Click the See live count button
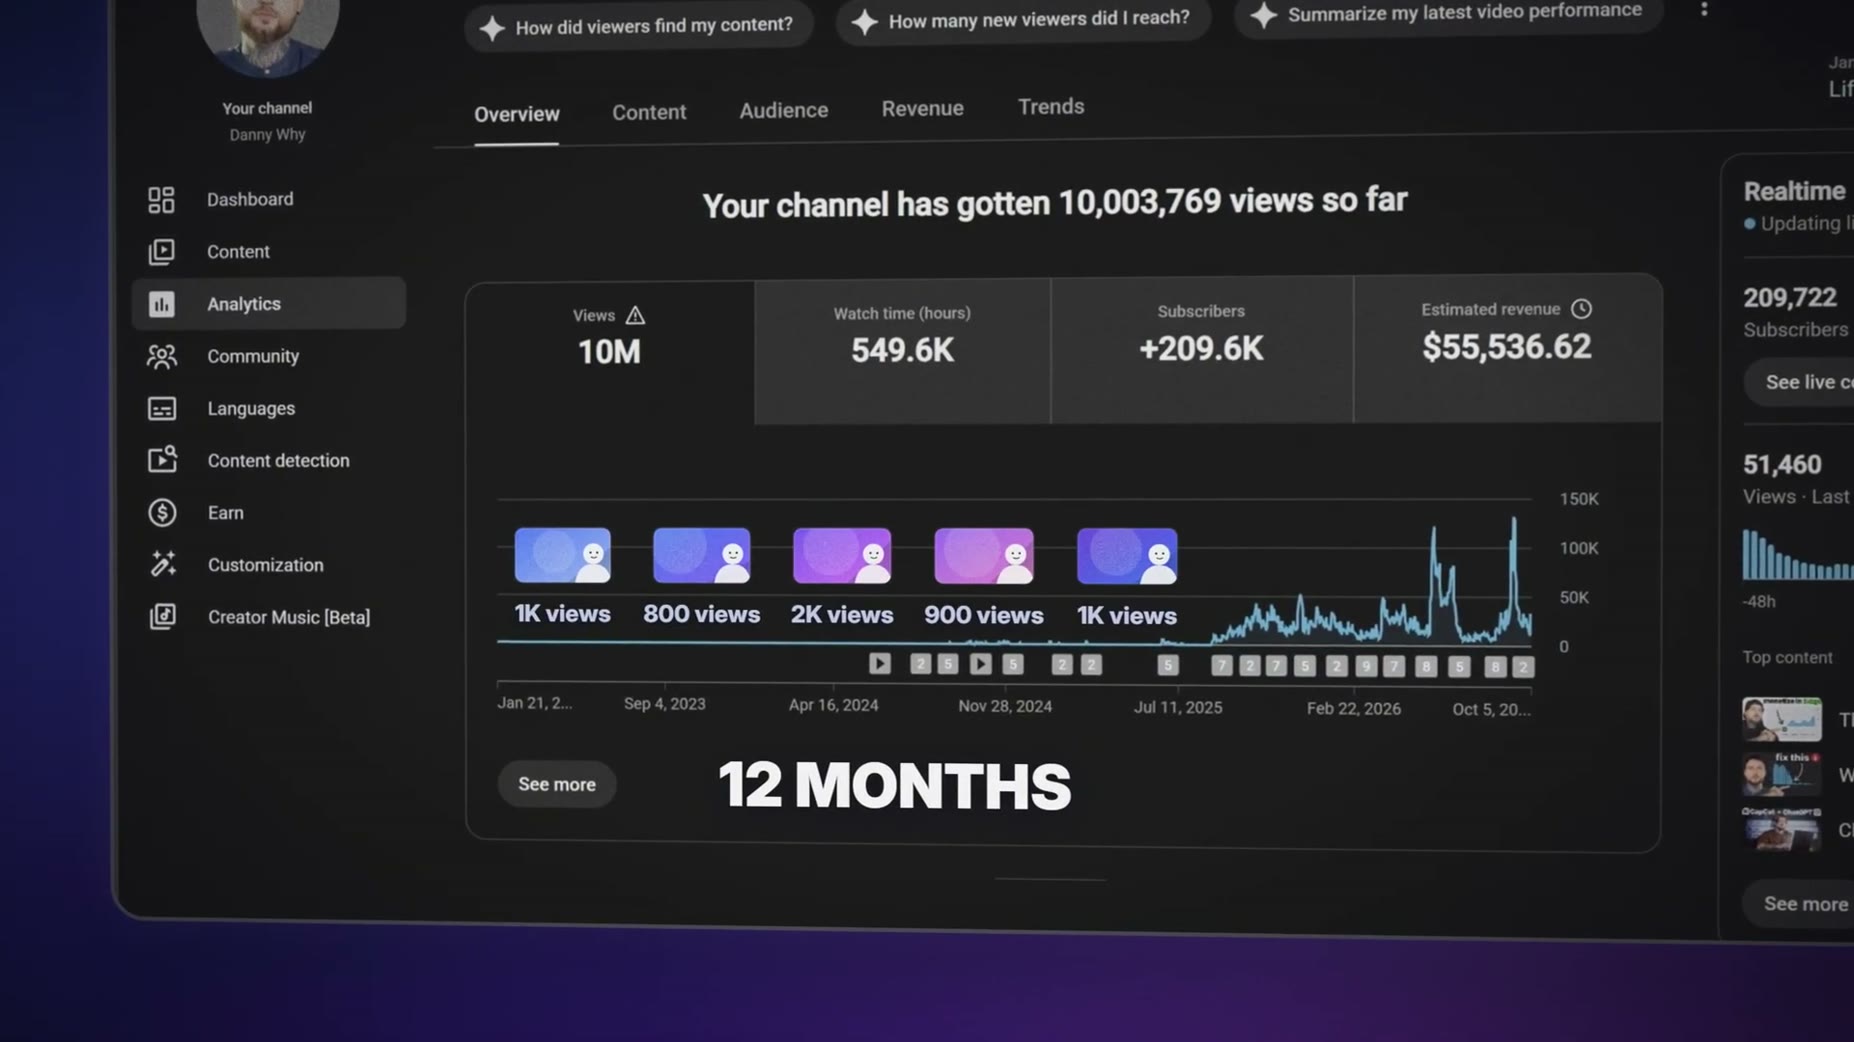This screenshot has width=1854, height=1042. pos(1802,382)
